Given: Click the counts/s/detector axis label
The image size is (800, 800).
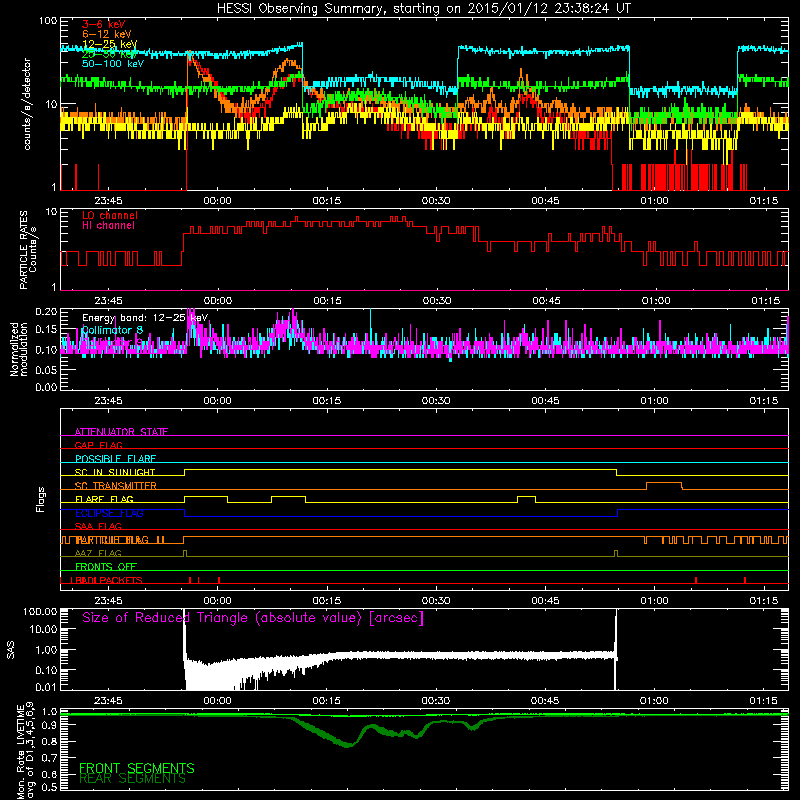Looking at the screenshot, I should click(27, 104).
